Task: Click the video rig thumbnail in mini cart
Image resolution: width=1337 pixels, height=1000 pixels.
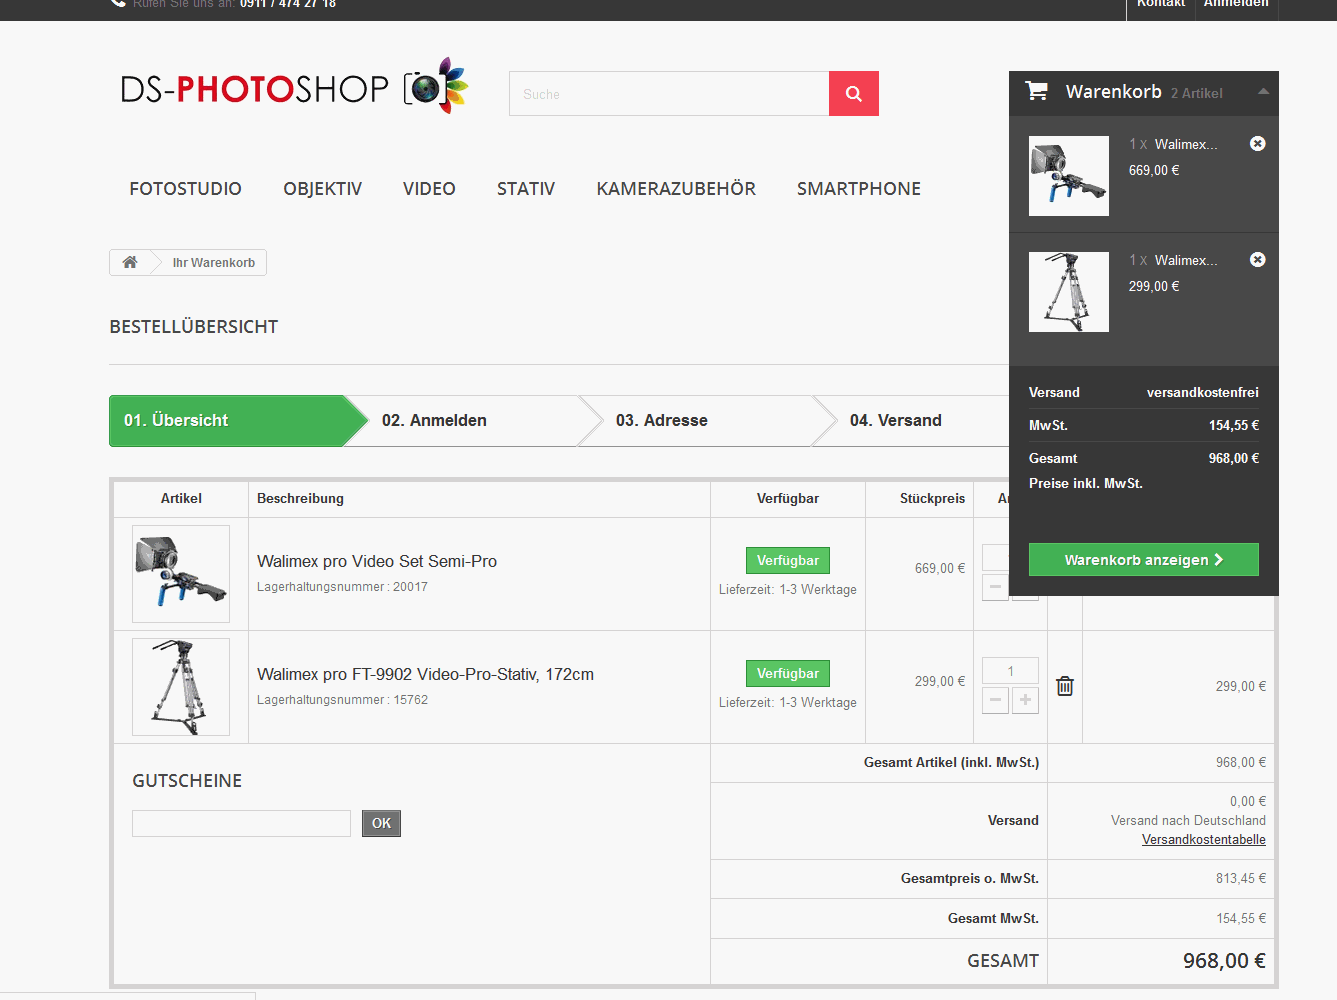Action: pyautogui.click(x=1069, y=176)
